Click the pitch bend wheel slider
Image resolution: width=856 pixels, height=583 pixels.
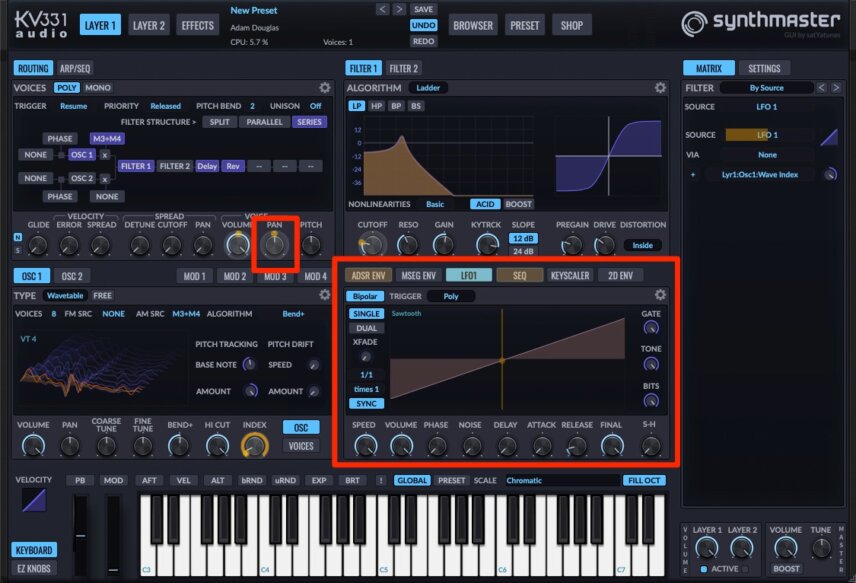(x=80, y=535)
